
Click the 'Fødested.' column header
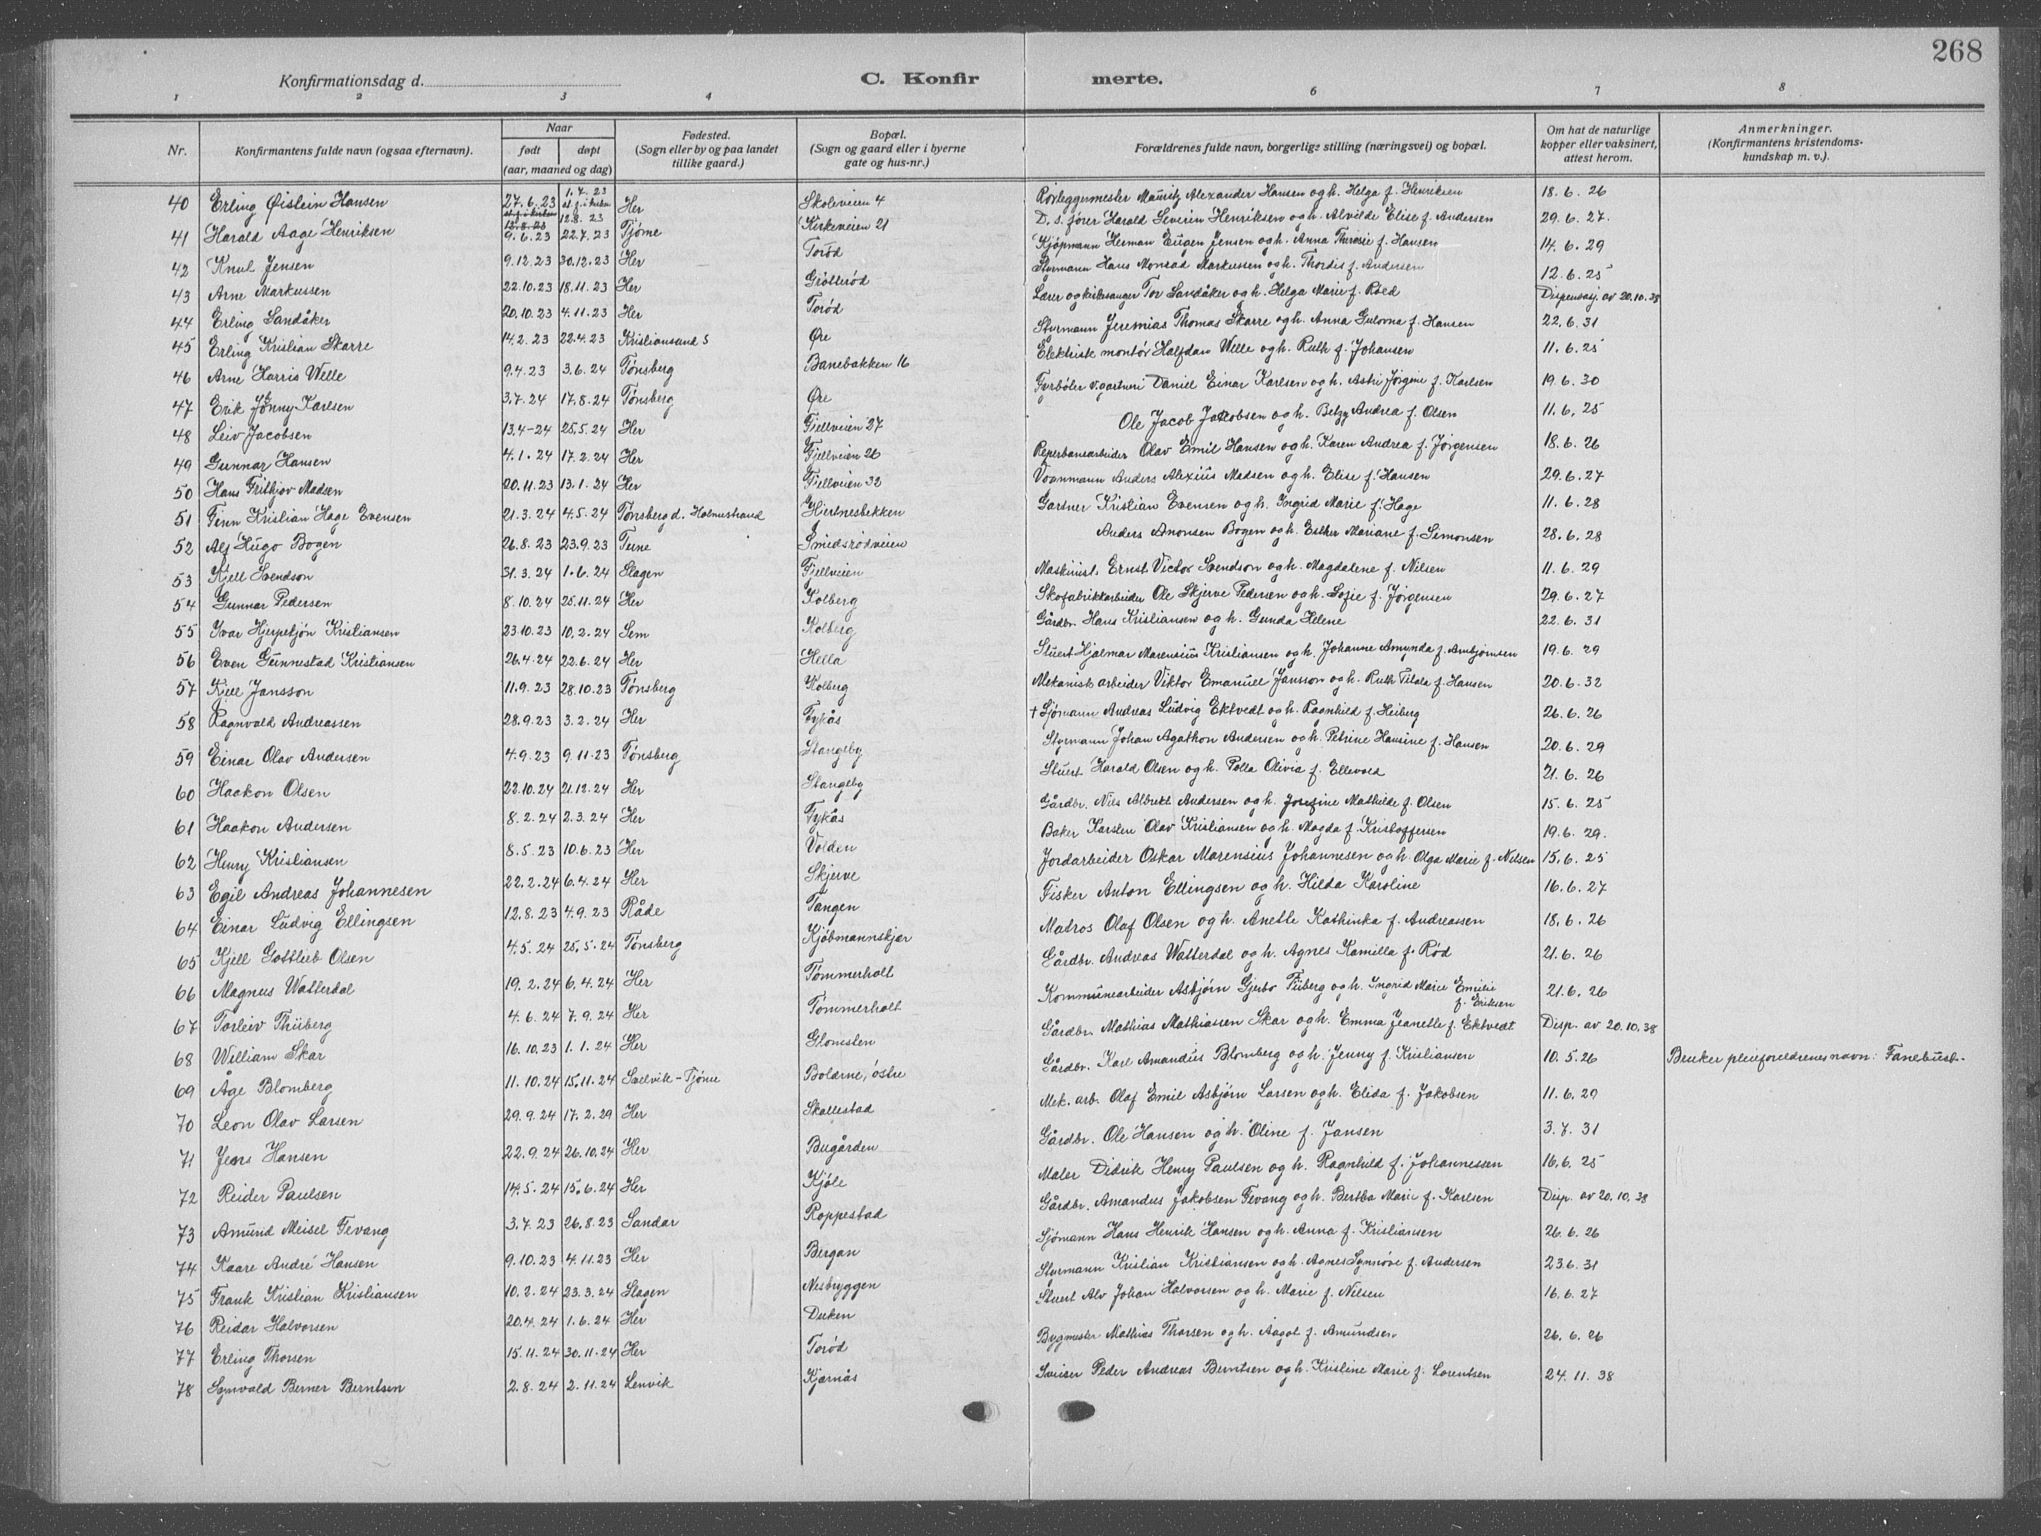(708, 134)
